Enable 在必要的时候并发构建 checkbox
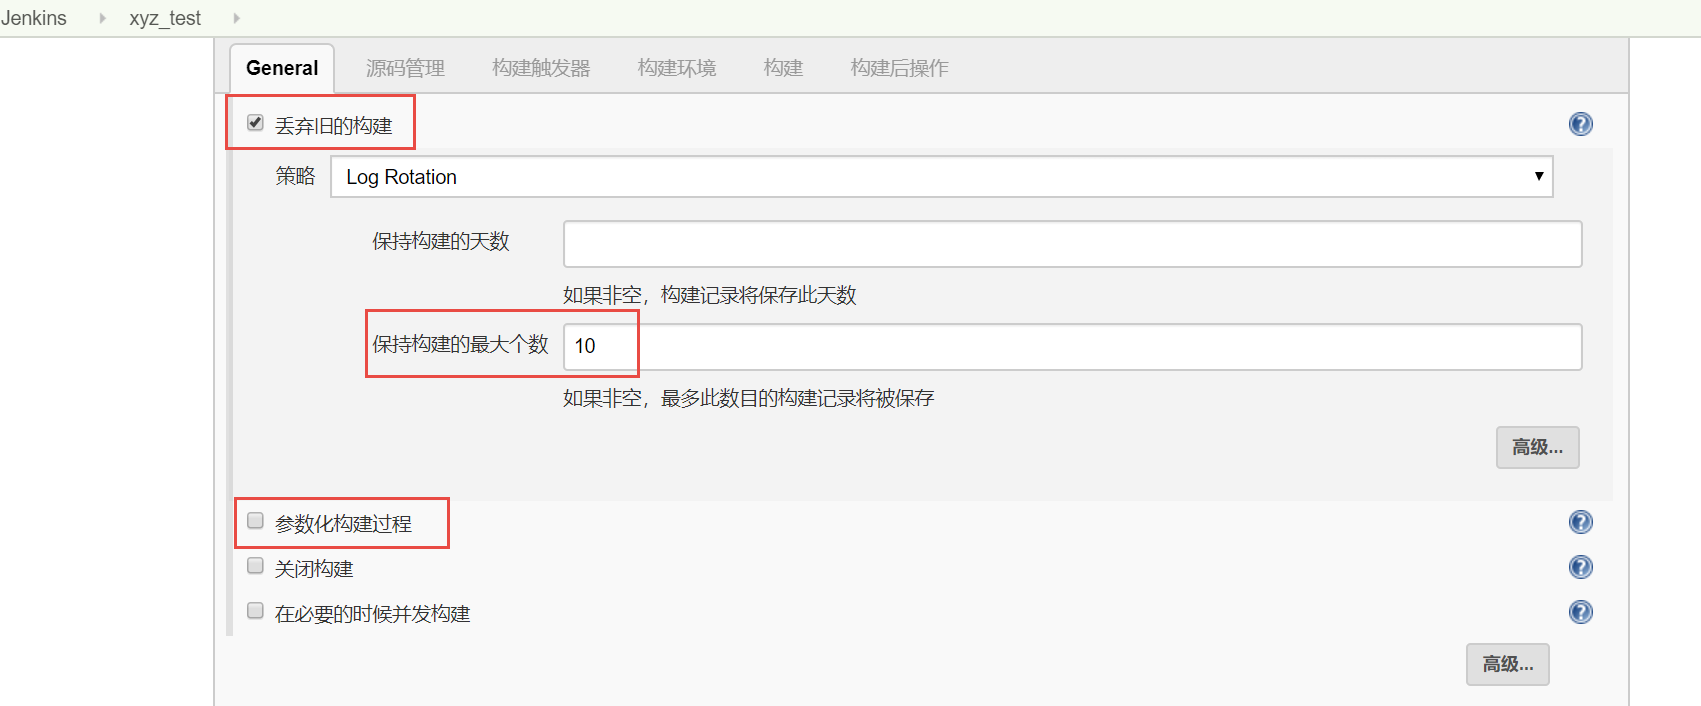 [x=255, y=611]
